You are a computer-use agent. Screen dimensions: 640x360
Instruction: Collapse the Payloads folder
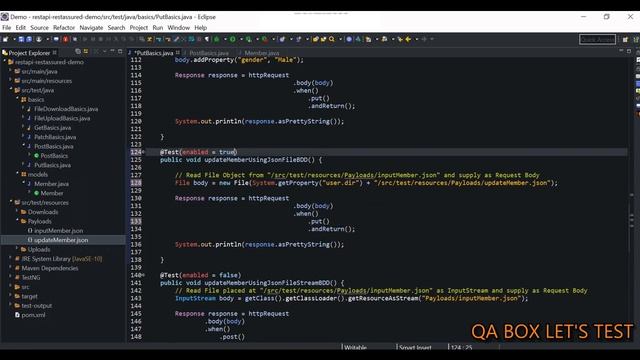(18, 220)
